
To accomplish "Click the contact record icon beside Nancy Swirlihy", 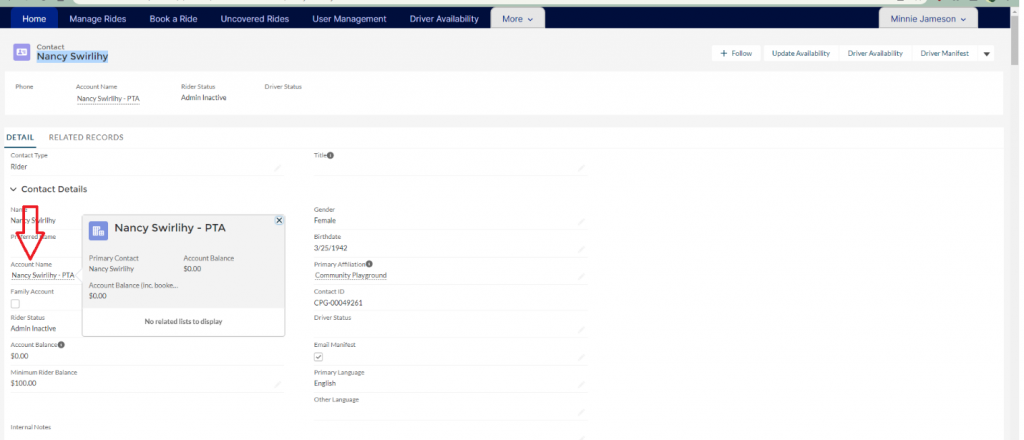I will click(22, 52).
